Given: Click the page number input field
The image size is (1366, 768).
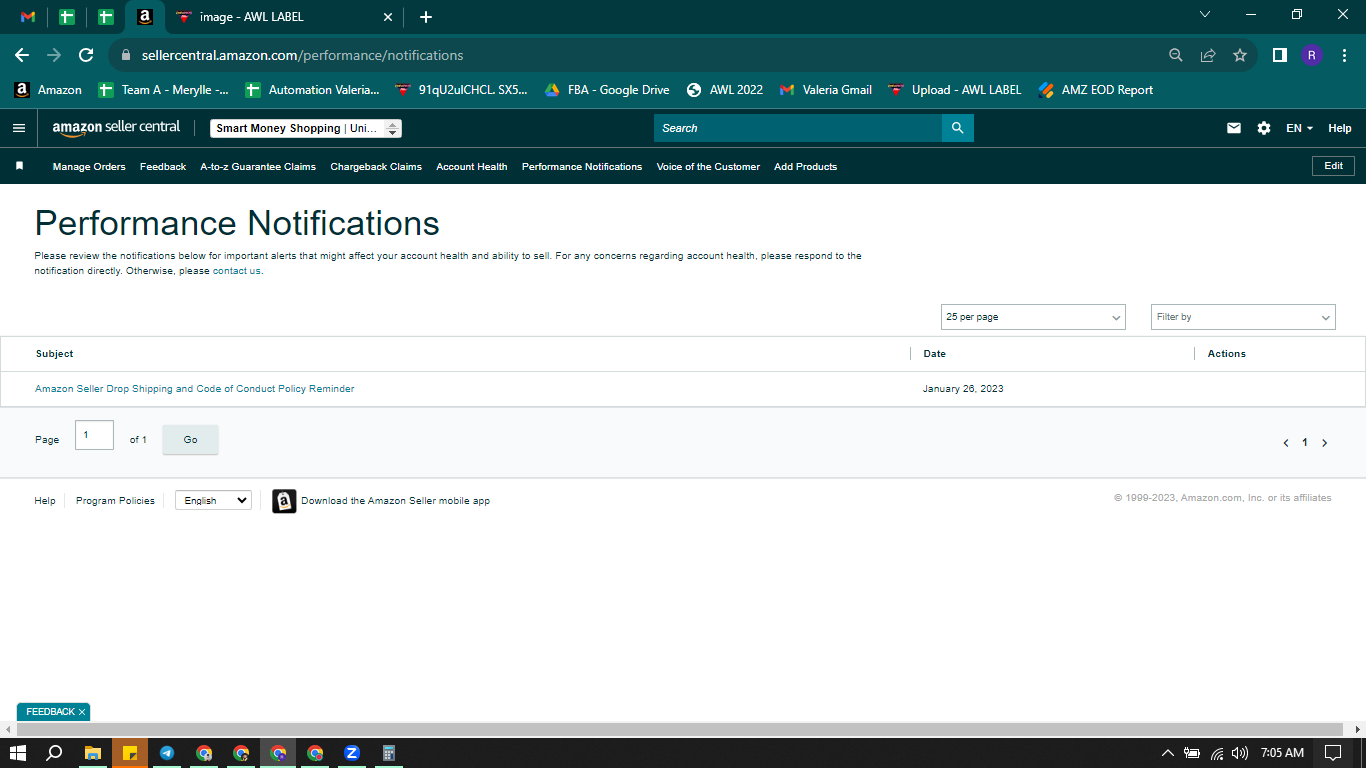Looking at the screenshot, I should 94,435.
